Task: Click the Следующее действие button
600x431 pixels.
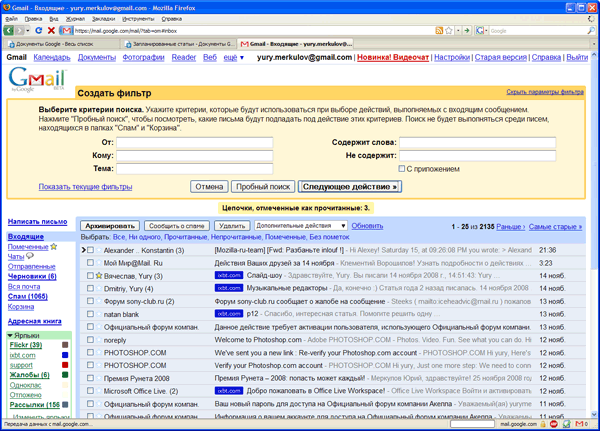Action: (x=350, y=187)
